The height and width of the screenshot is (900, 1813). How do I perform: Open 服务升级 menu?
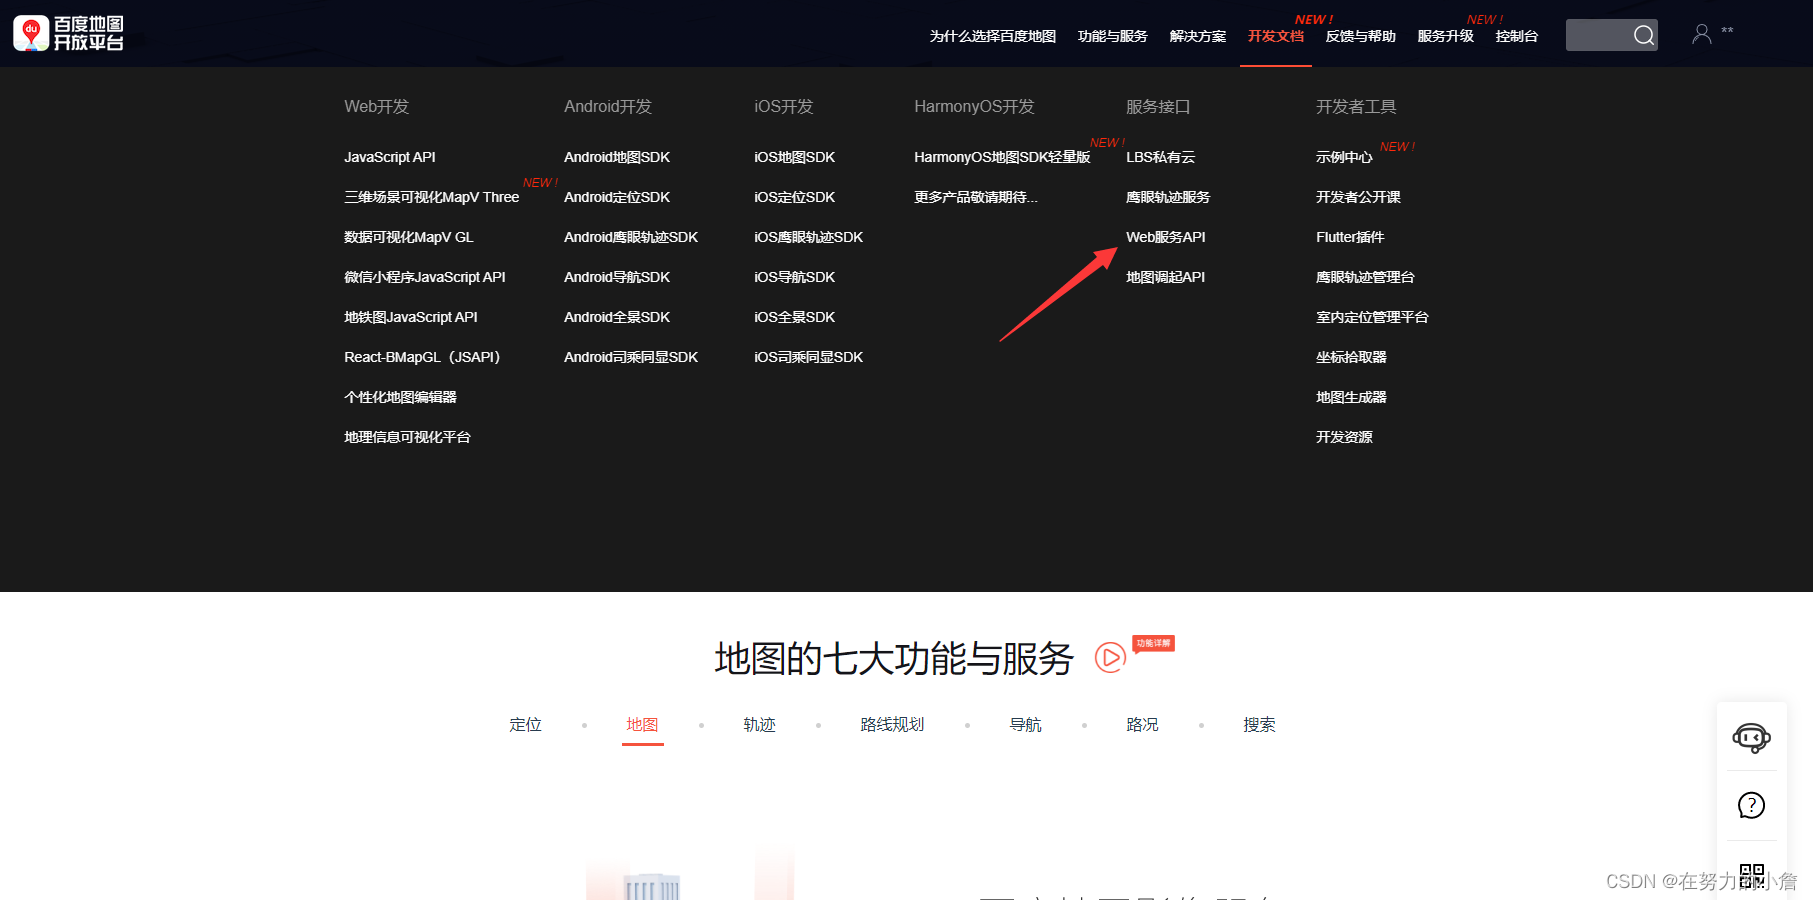(x=1445, y=36)
